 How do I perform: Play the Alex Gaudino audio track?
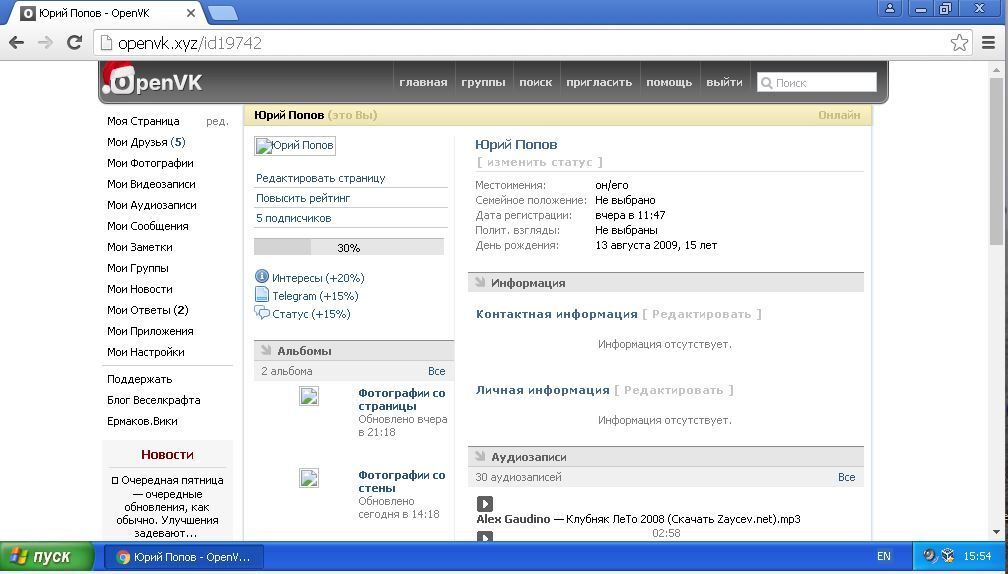(485, 504)
